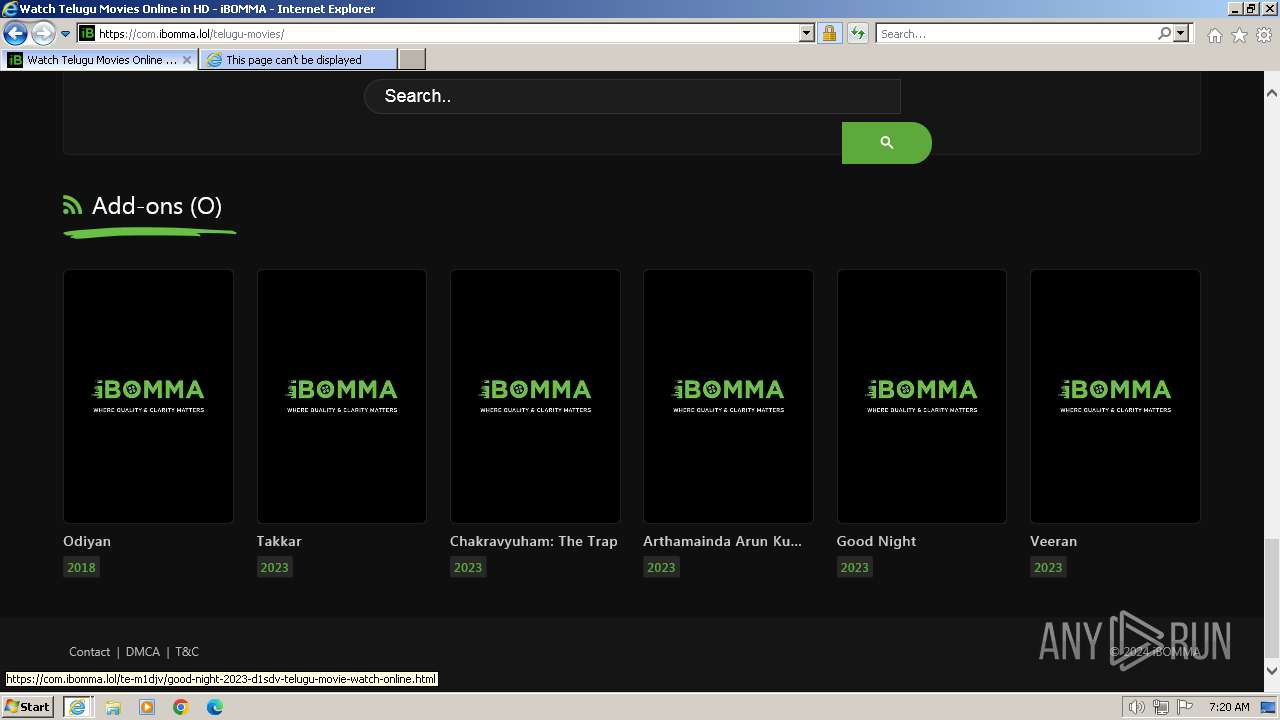Image resolution: width=1280 pixels, height=720 pixels.
Task: Switch to This page can't be displayed tab
Action: point(297,60)
